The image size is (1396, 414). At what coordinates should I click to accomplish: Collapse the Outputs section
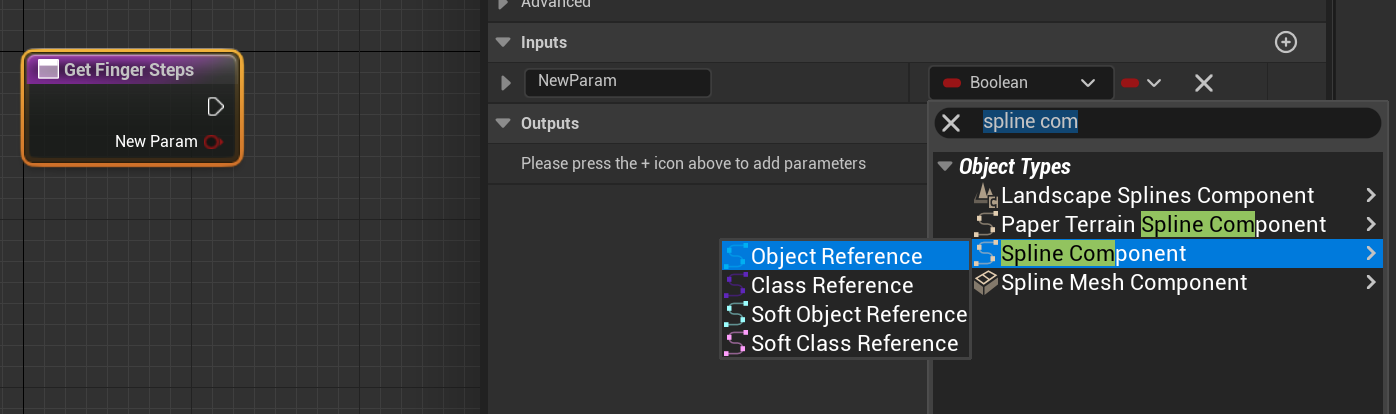coord(502,123)
